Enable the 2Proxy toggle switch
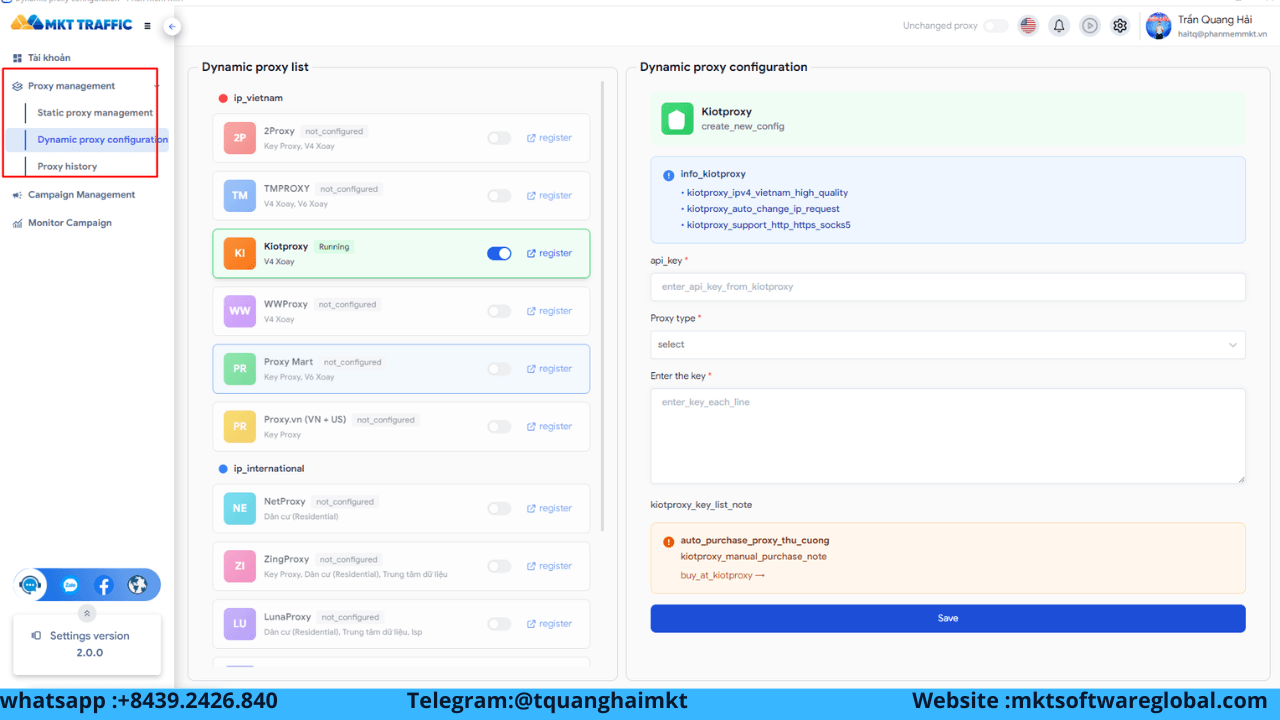The height and width of the screenshot is (720, 1280). [499, 138]
